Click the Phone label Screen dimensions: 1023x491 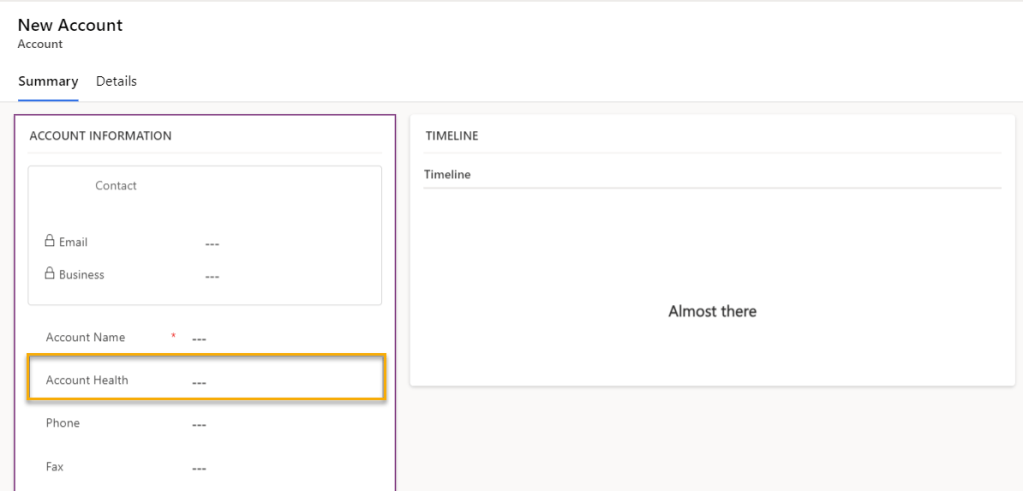[x=63, y=423]
